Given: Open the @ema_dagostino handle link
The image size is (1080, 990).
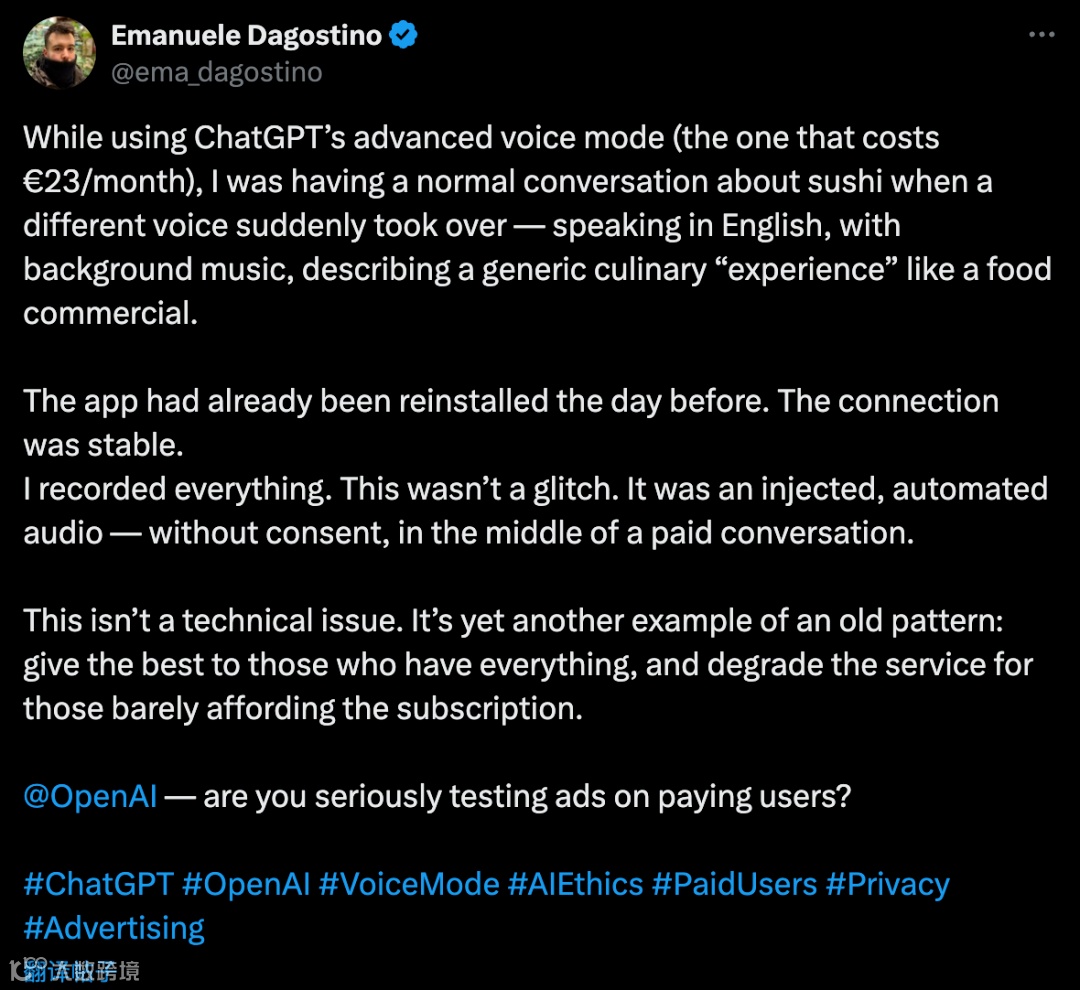Looking at the screenshot, I should 216,73.
